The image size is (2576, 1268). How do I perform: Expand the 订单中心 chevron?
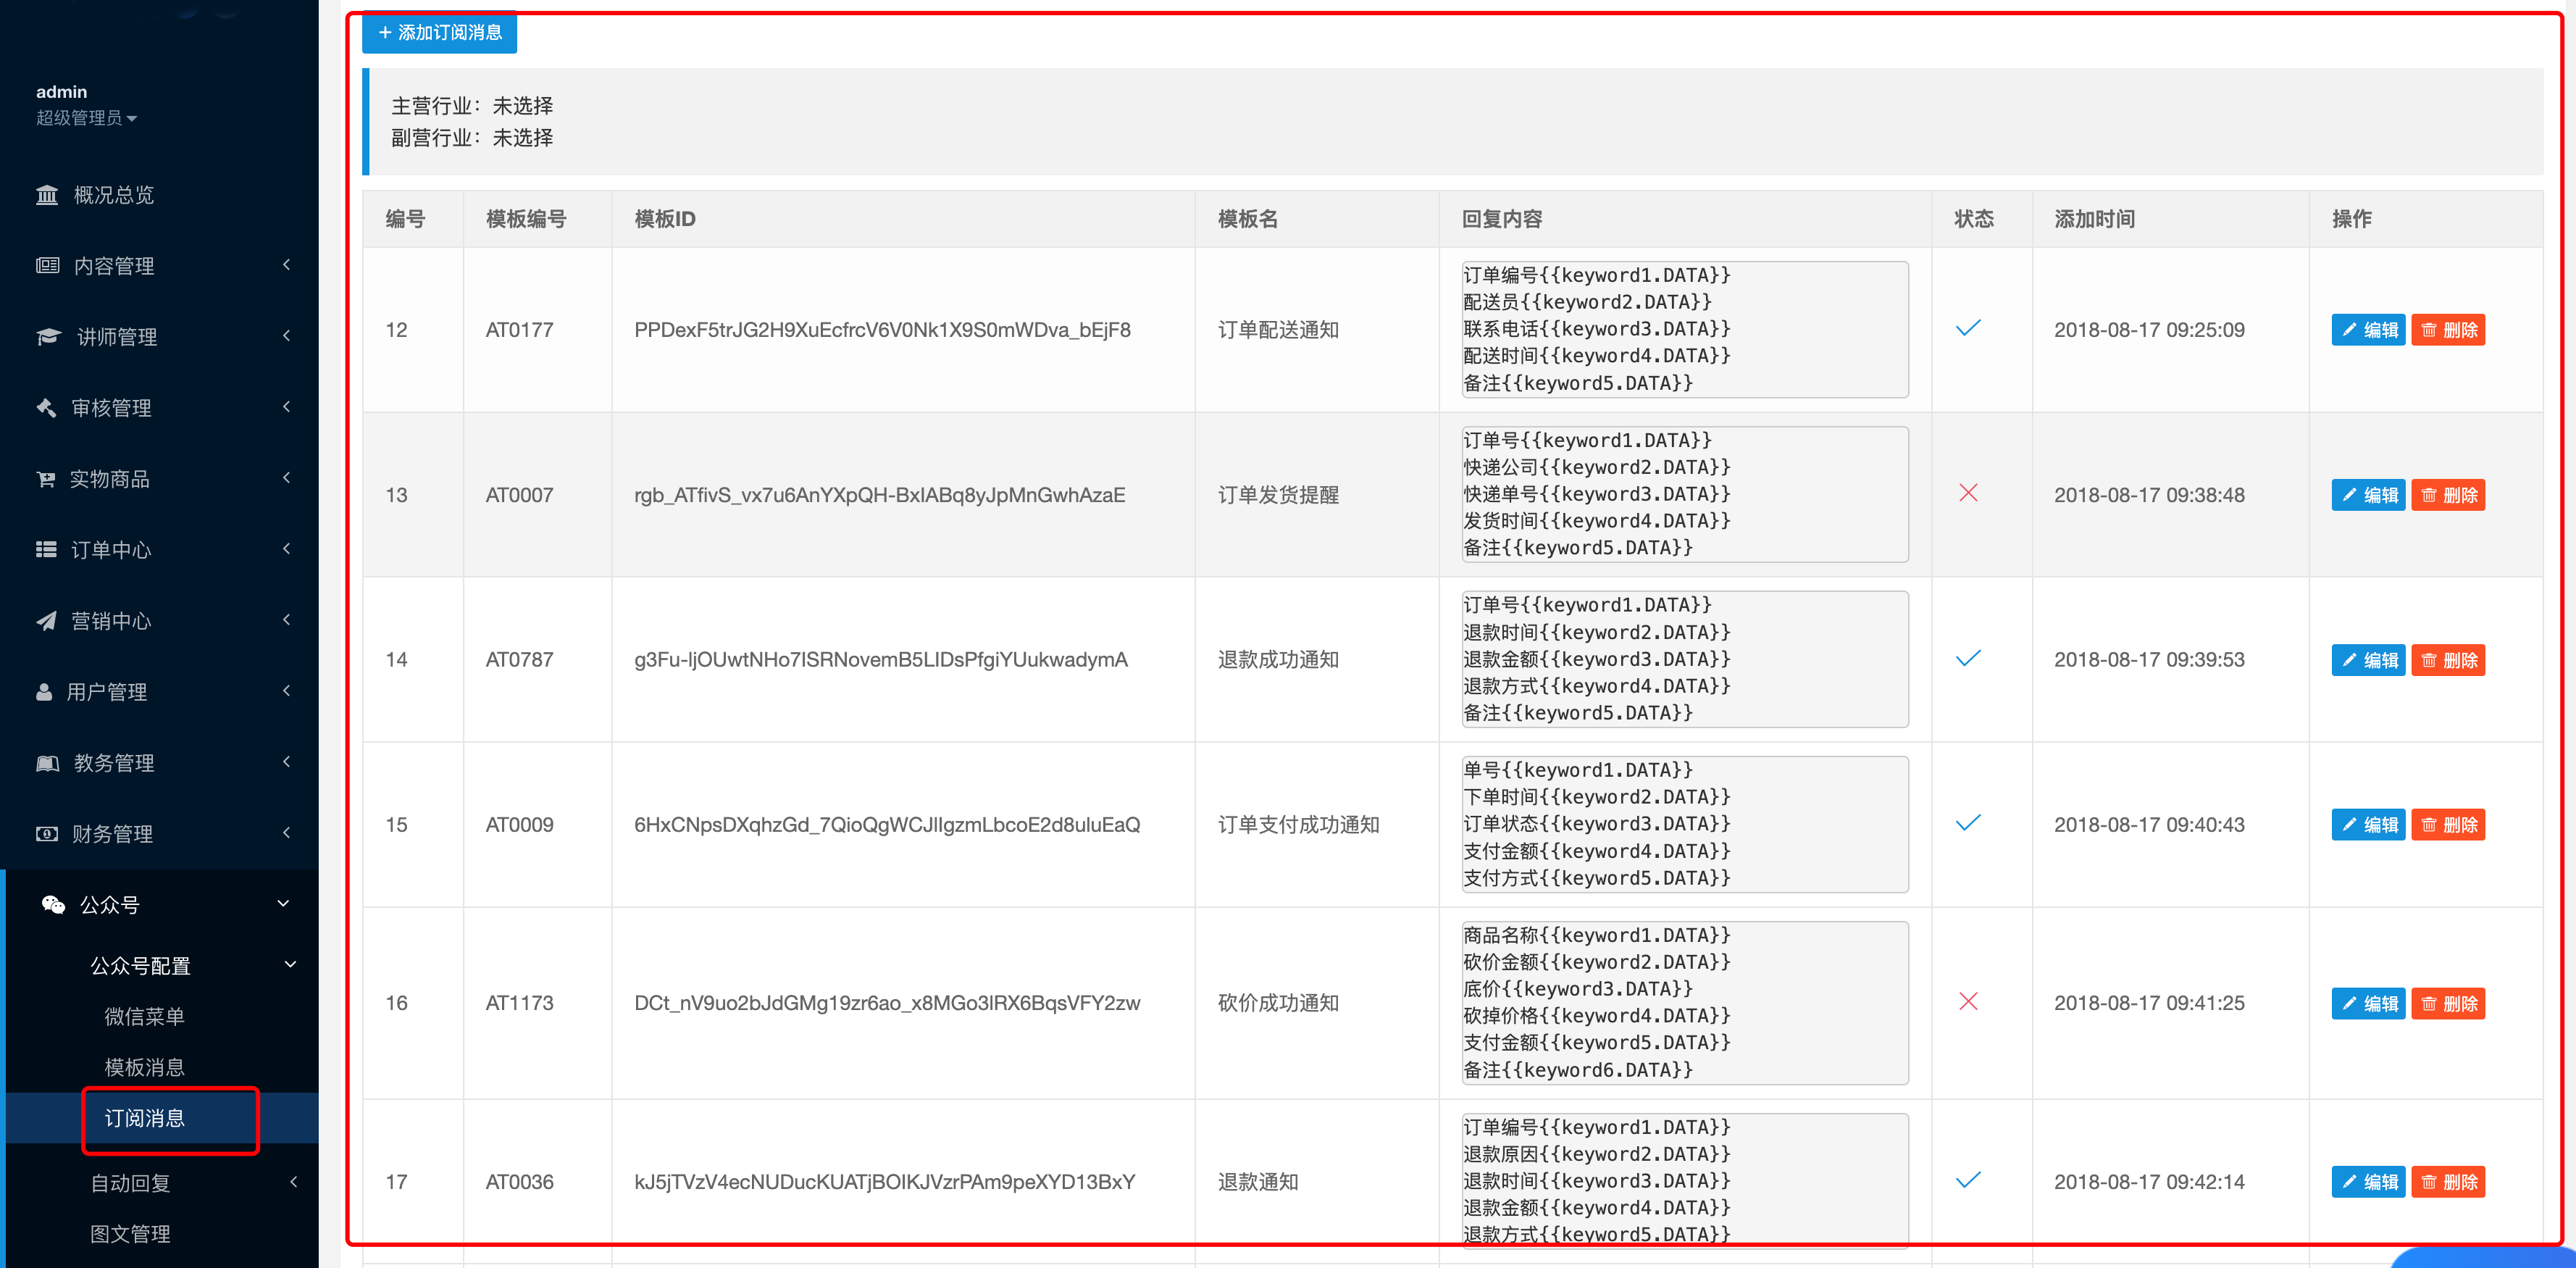pos(287,548)
